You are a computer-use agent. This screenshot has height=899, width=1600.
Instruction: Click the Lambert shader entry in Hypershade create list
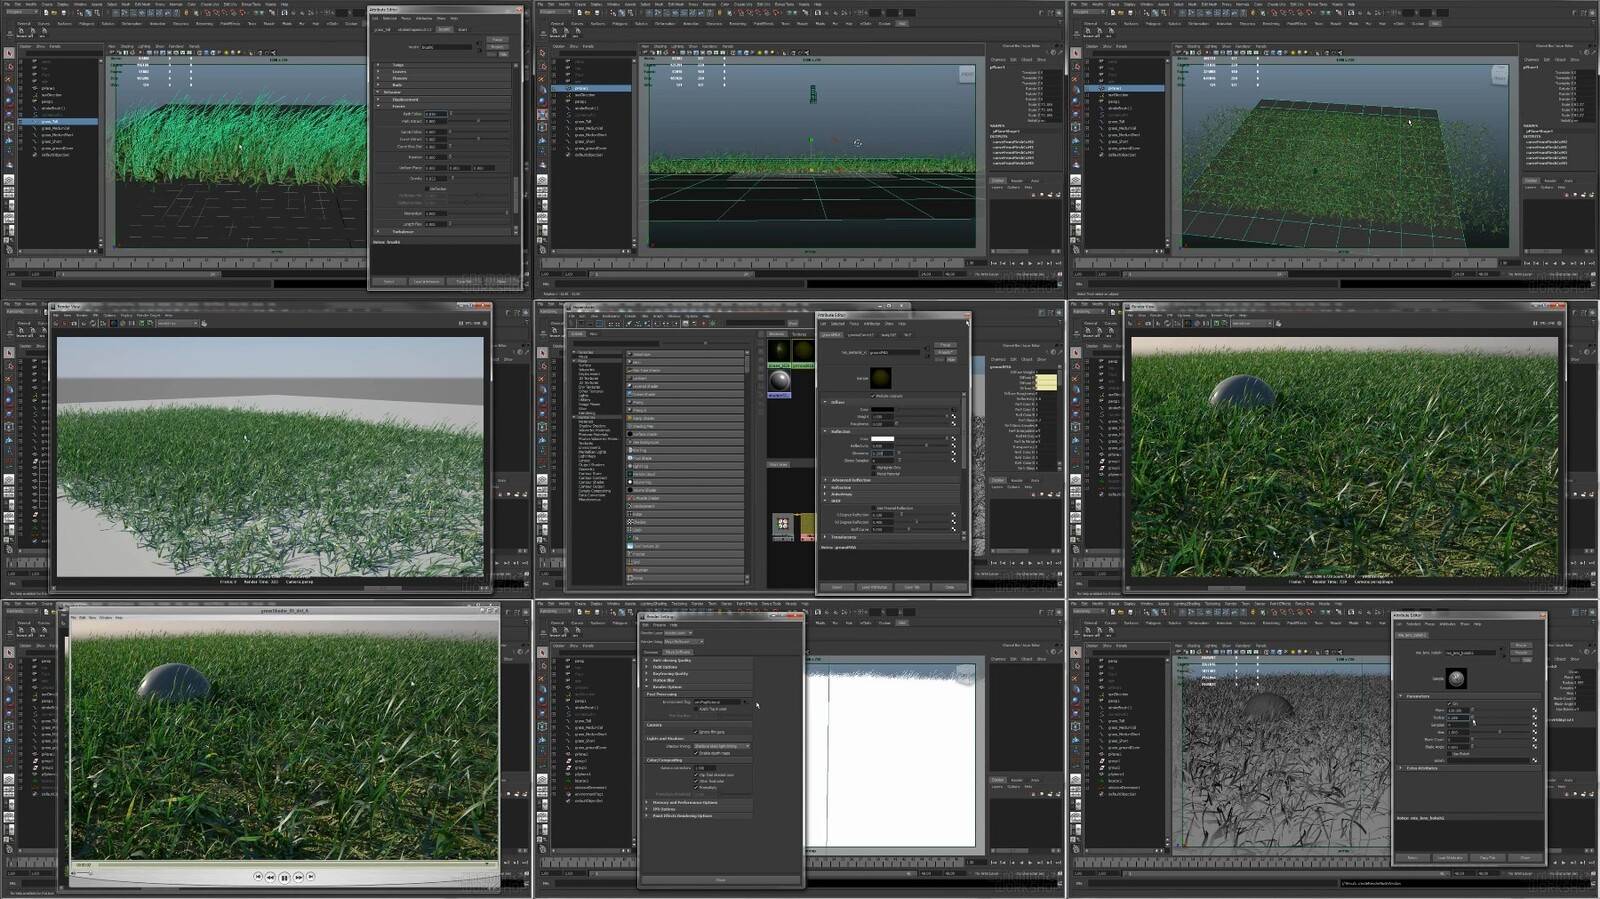685,378
